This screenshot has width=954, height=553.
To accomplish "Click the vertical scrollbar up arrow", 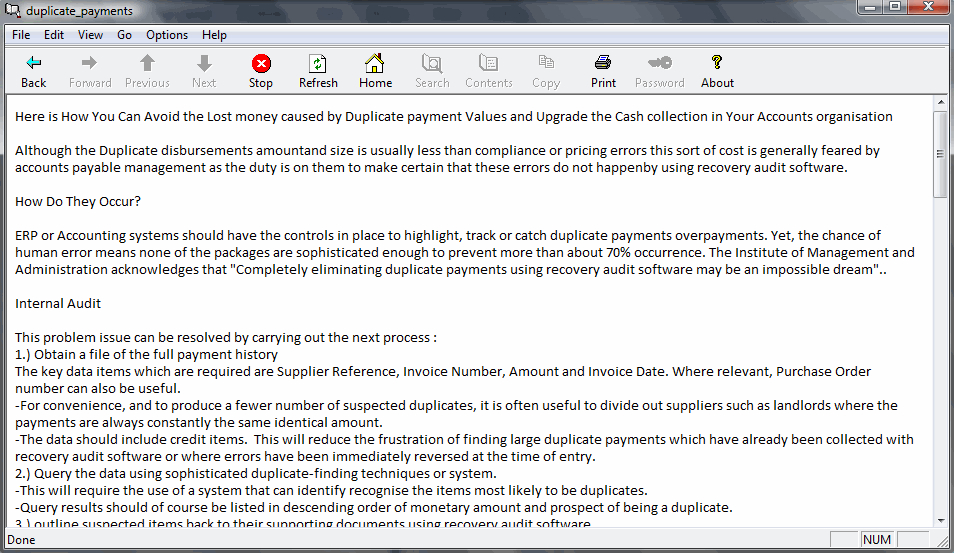I will (941, 103).
